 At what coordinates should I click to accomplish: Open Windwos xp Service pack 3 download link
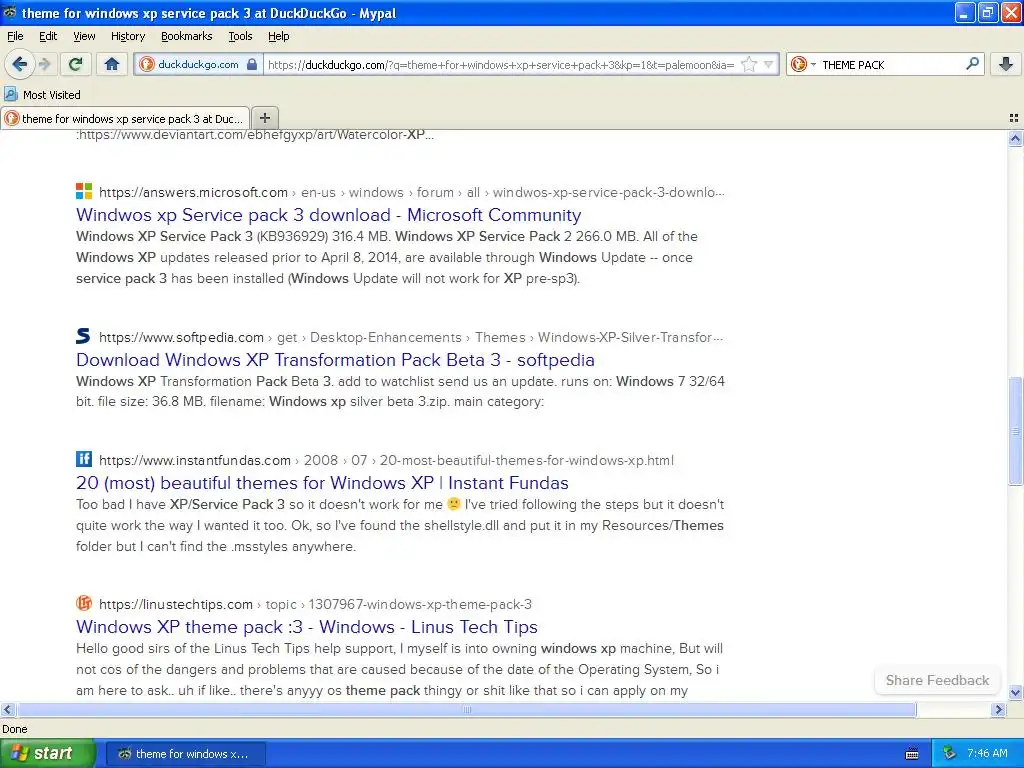pyautogui.click(x=328, y=215)
